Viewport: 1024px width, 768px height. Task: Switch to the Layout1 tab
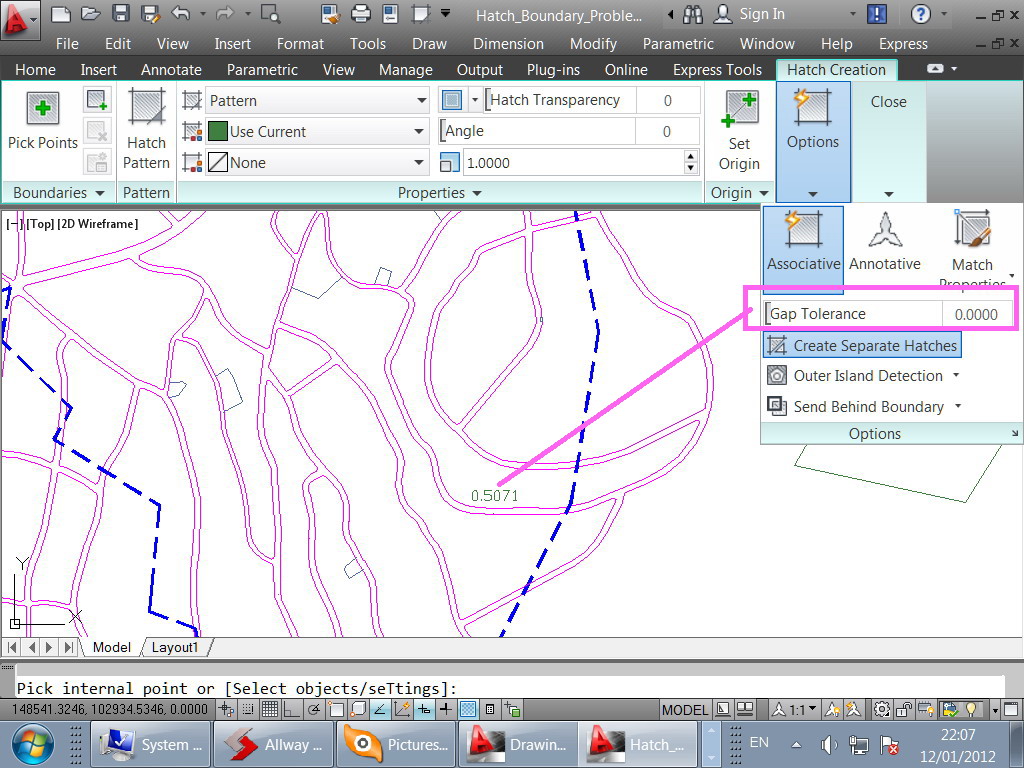pos(174,647)
